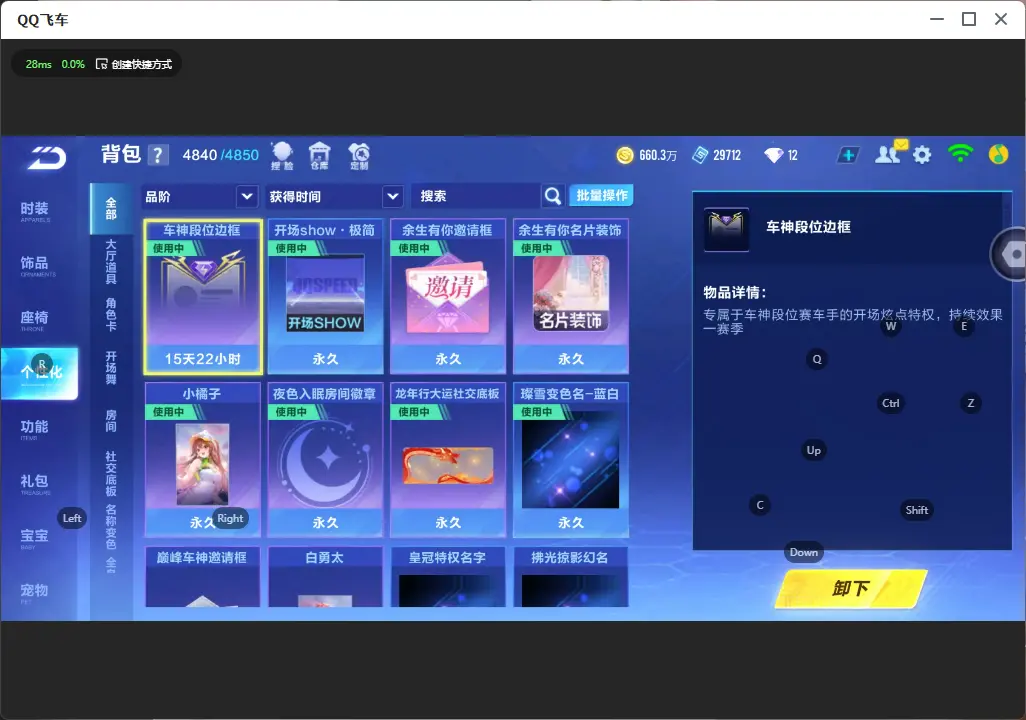Switch to the 时装 apparel tab

[x=35, y=210]
